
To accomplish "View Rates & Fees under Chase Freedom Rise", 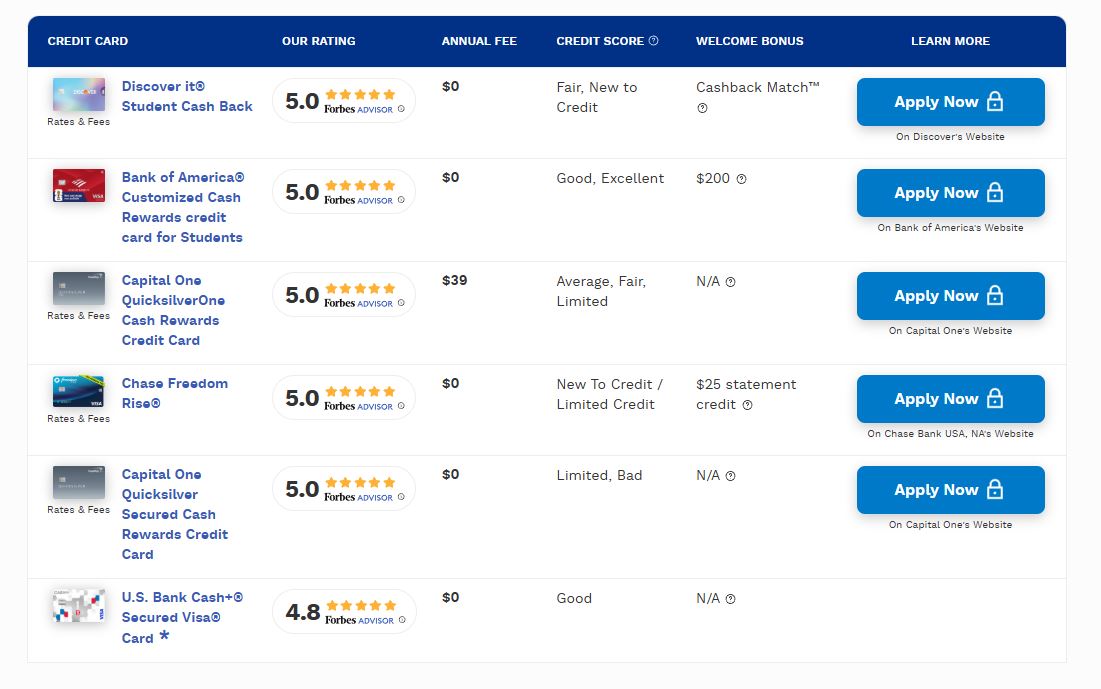I will click(78, 419).
